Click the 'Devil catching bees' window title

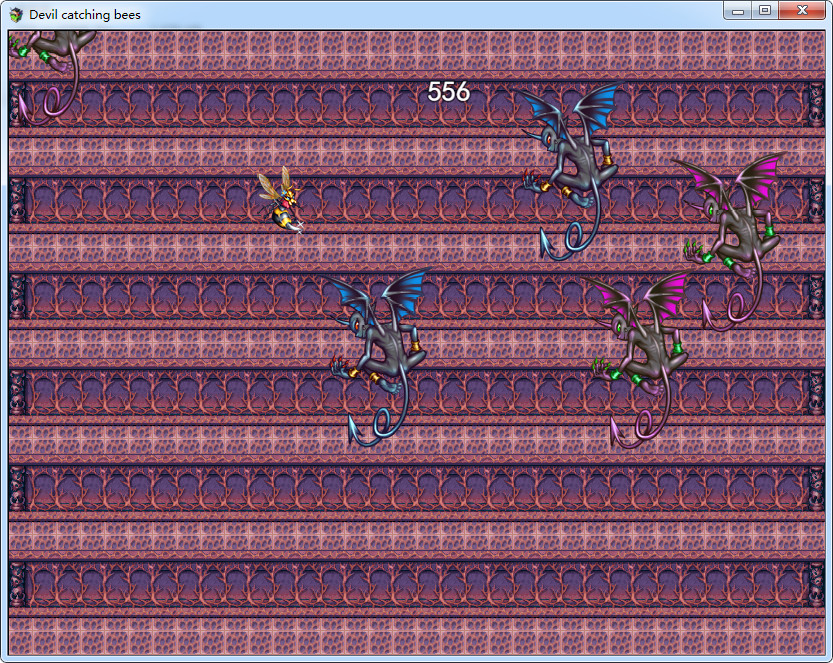point(85,15)
